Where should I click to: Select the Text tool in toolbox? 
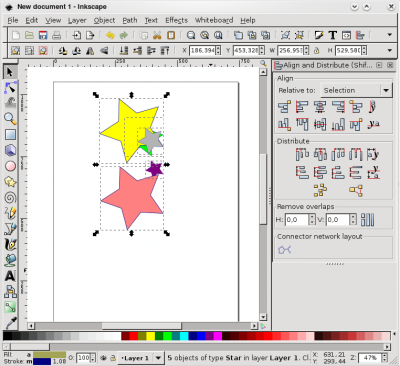[10, 276]
